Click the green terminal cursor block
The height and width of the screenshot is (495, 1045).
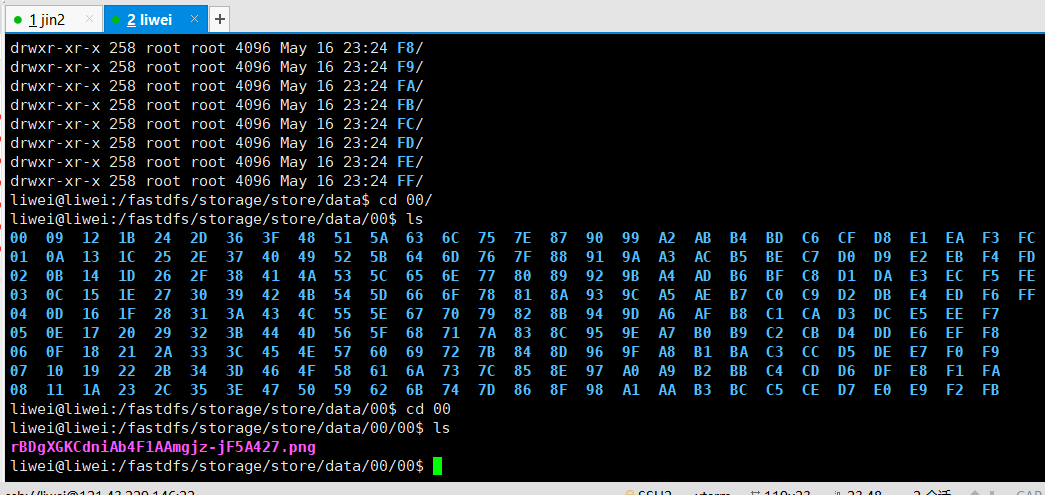[437, 466]
